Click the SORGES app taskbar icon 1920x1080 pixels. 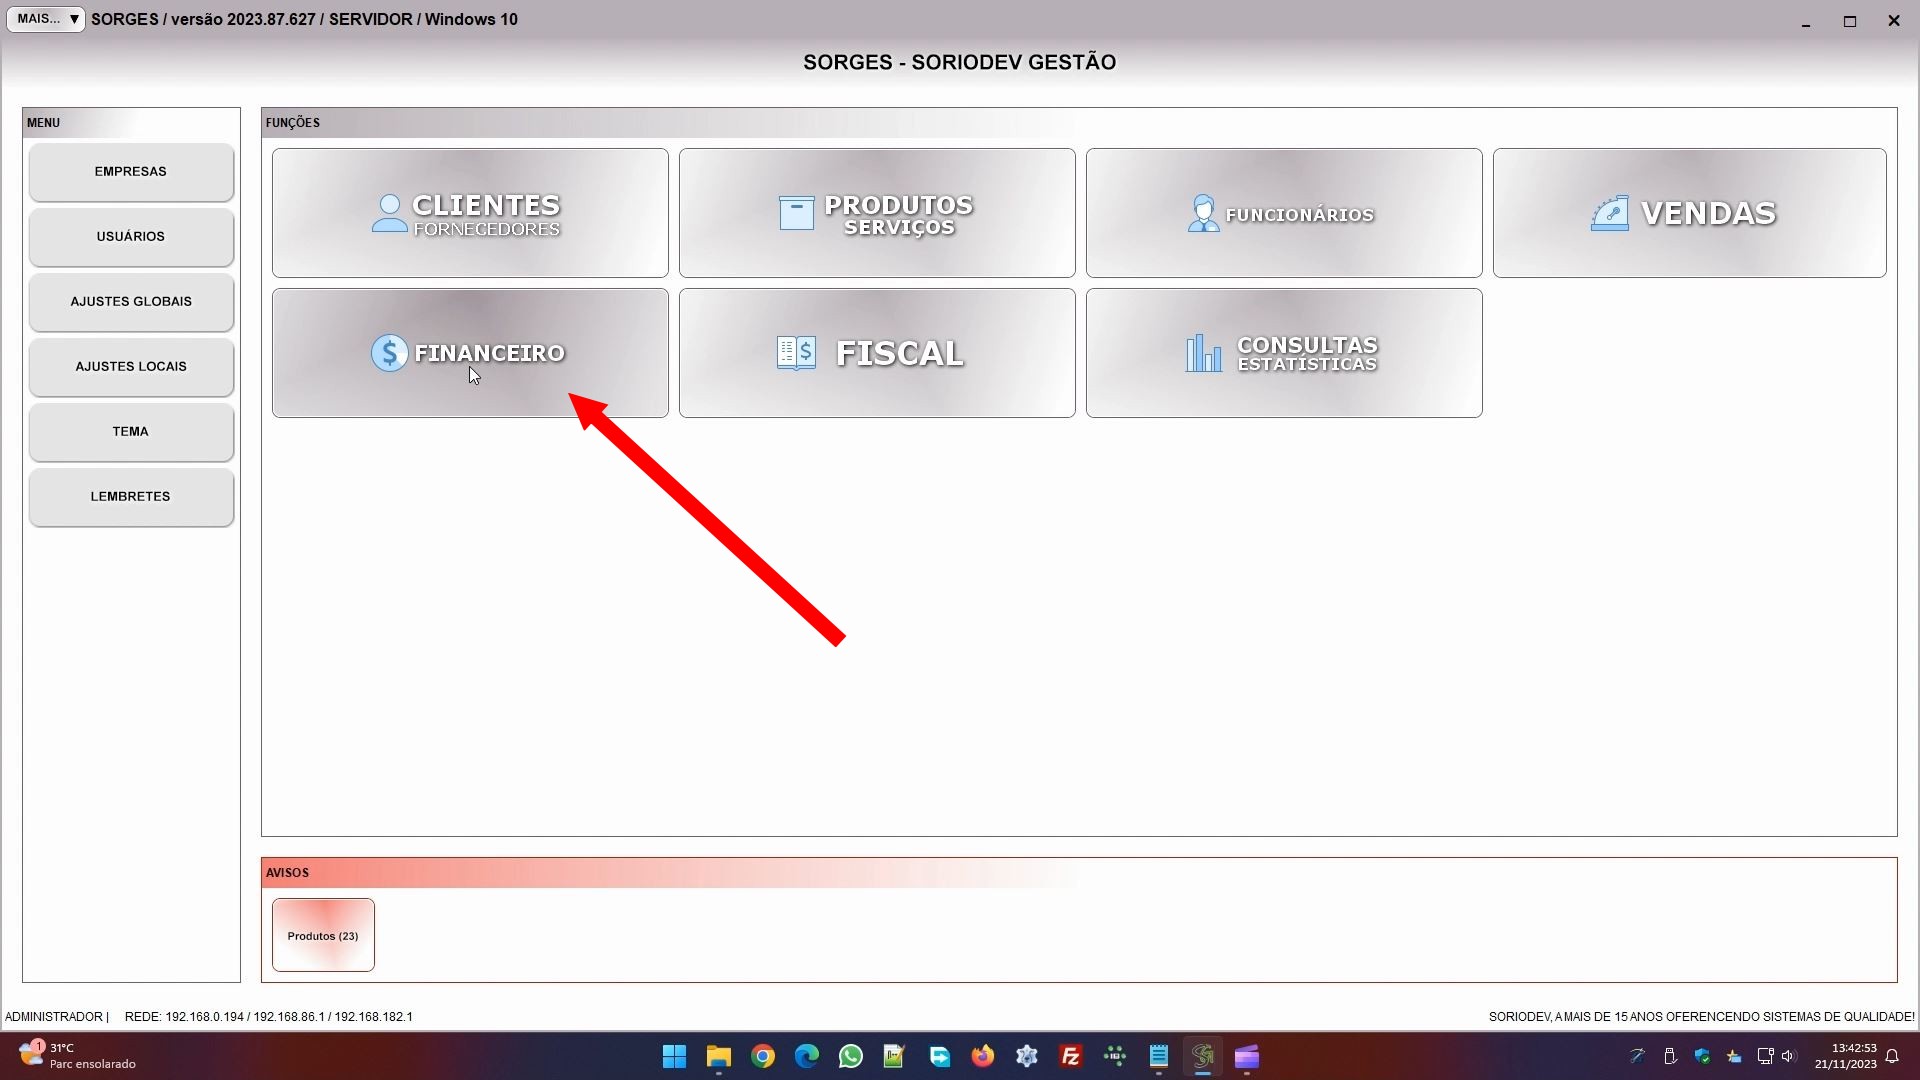pos(1203,1057)
